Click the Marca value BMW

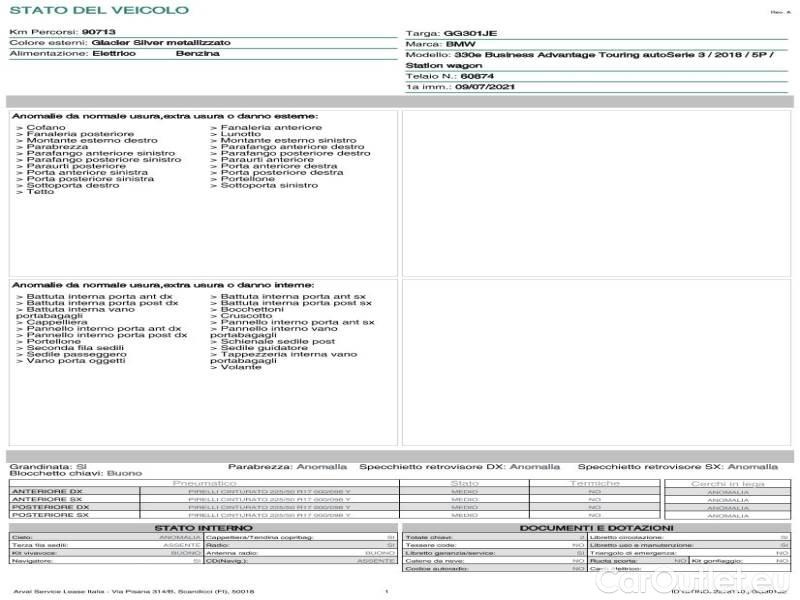coord(460,44)
